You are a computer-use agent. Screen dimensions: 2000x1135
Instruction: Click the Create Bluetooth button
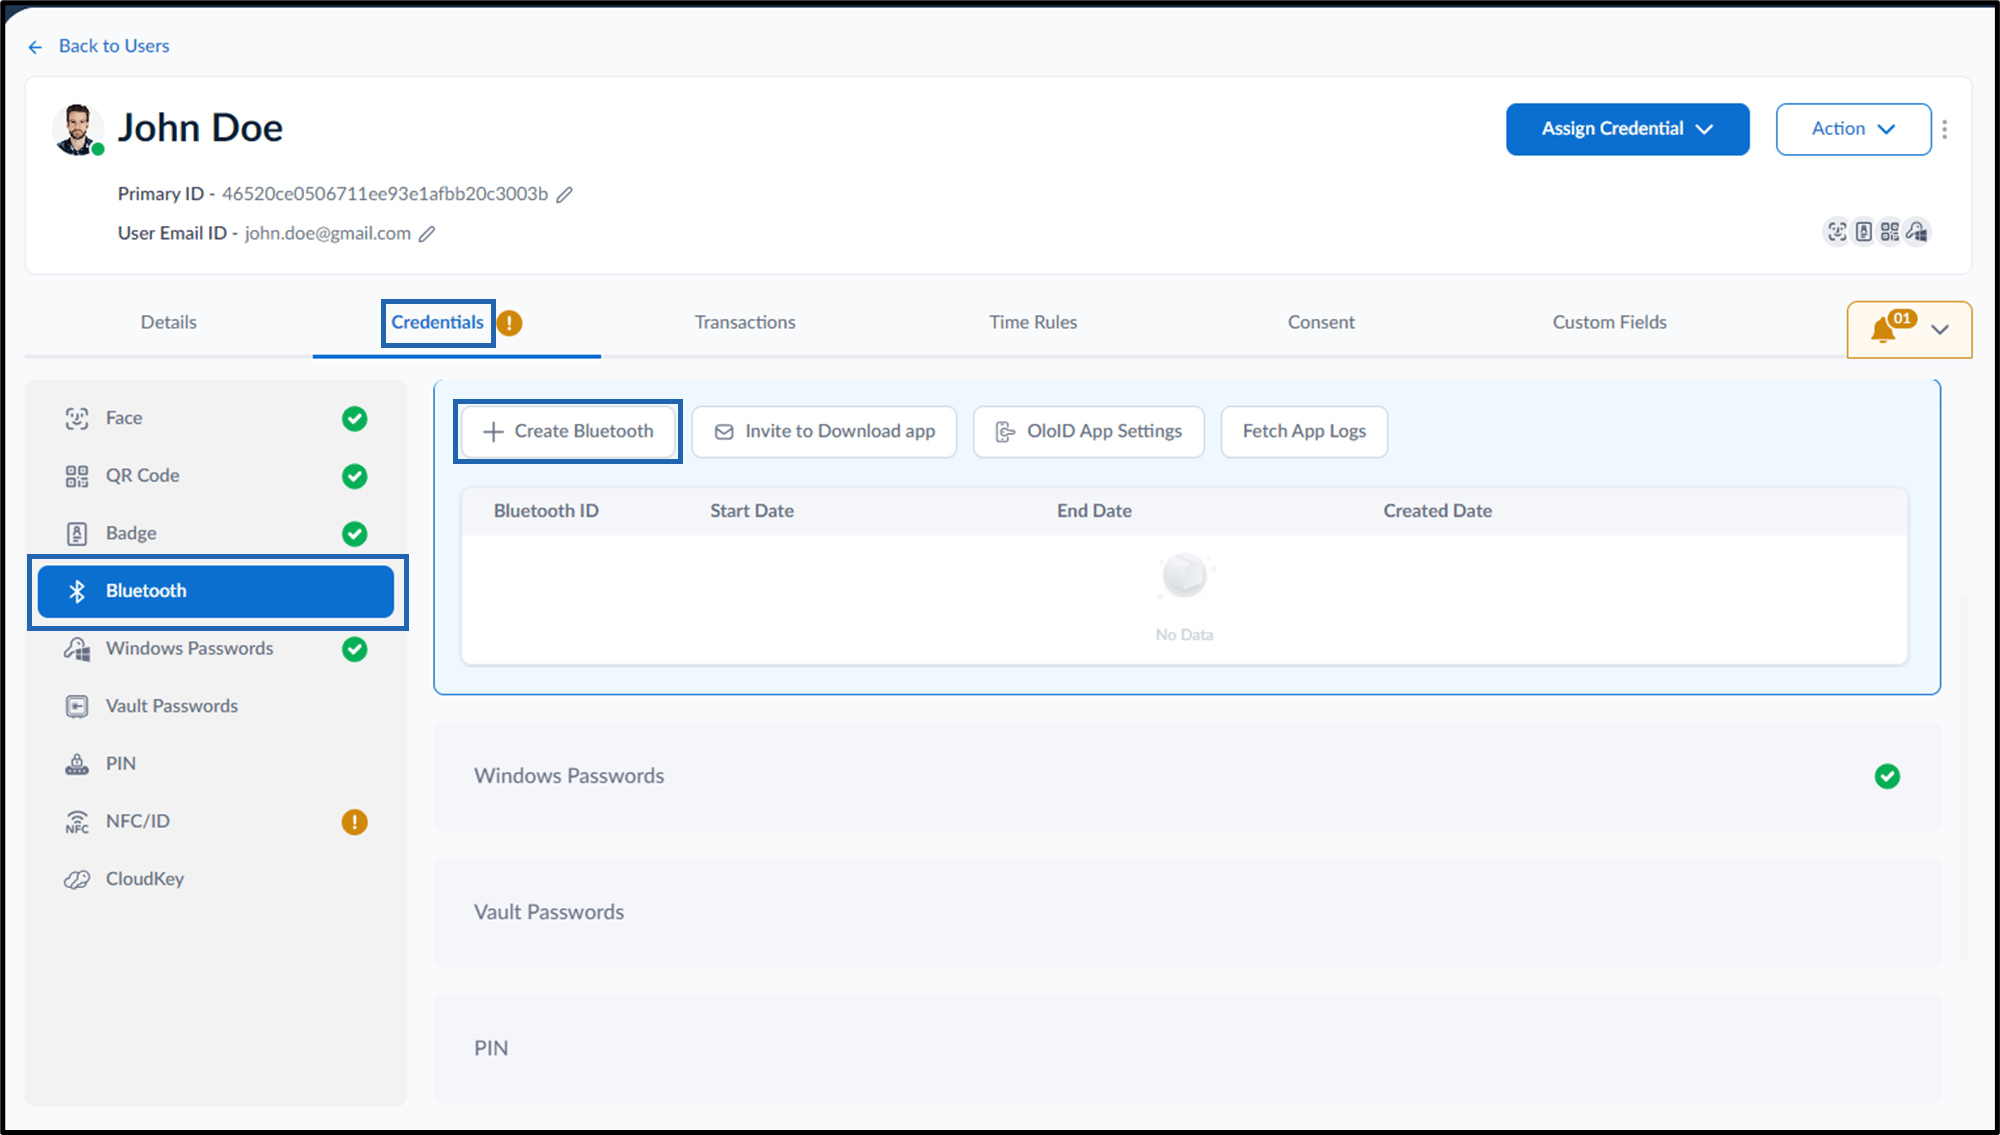coord(568,432)
